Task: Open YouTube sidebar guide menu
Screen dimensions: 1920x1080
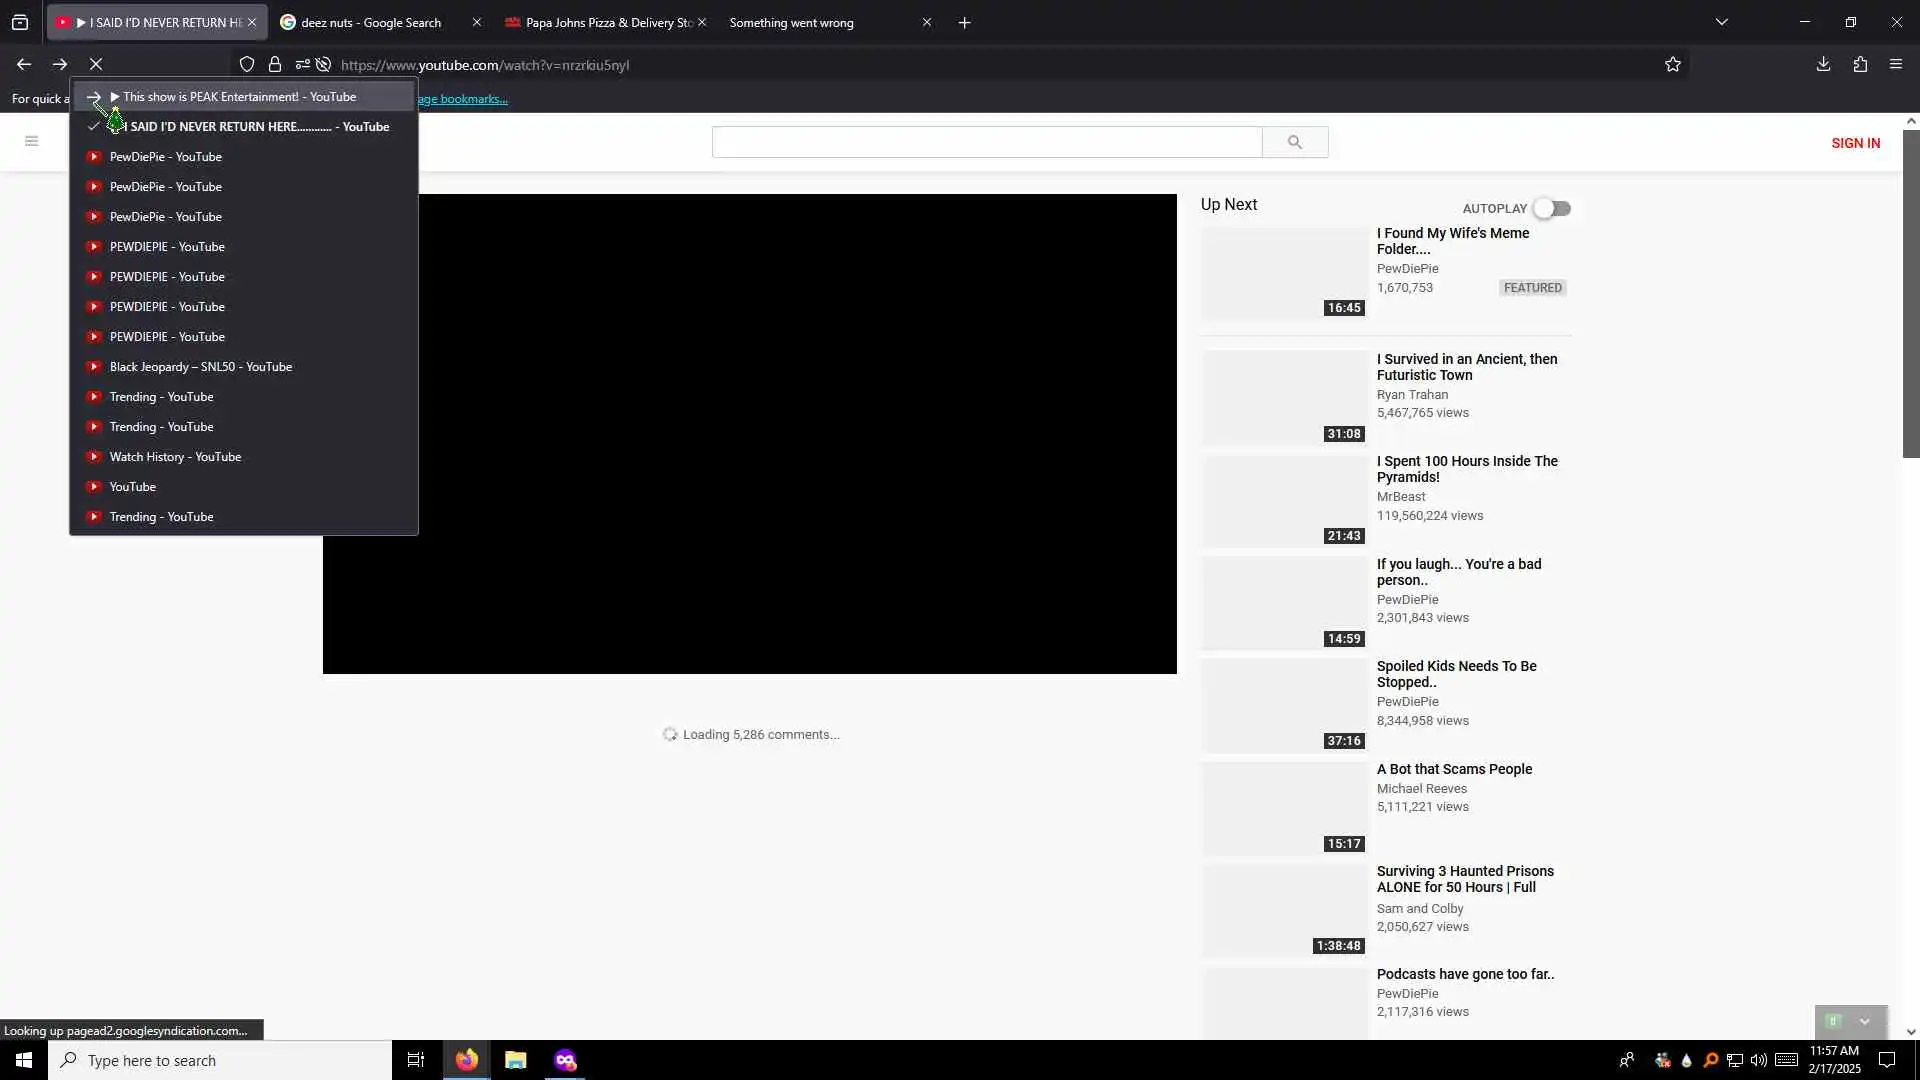Action: (31, 141)
